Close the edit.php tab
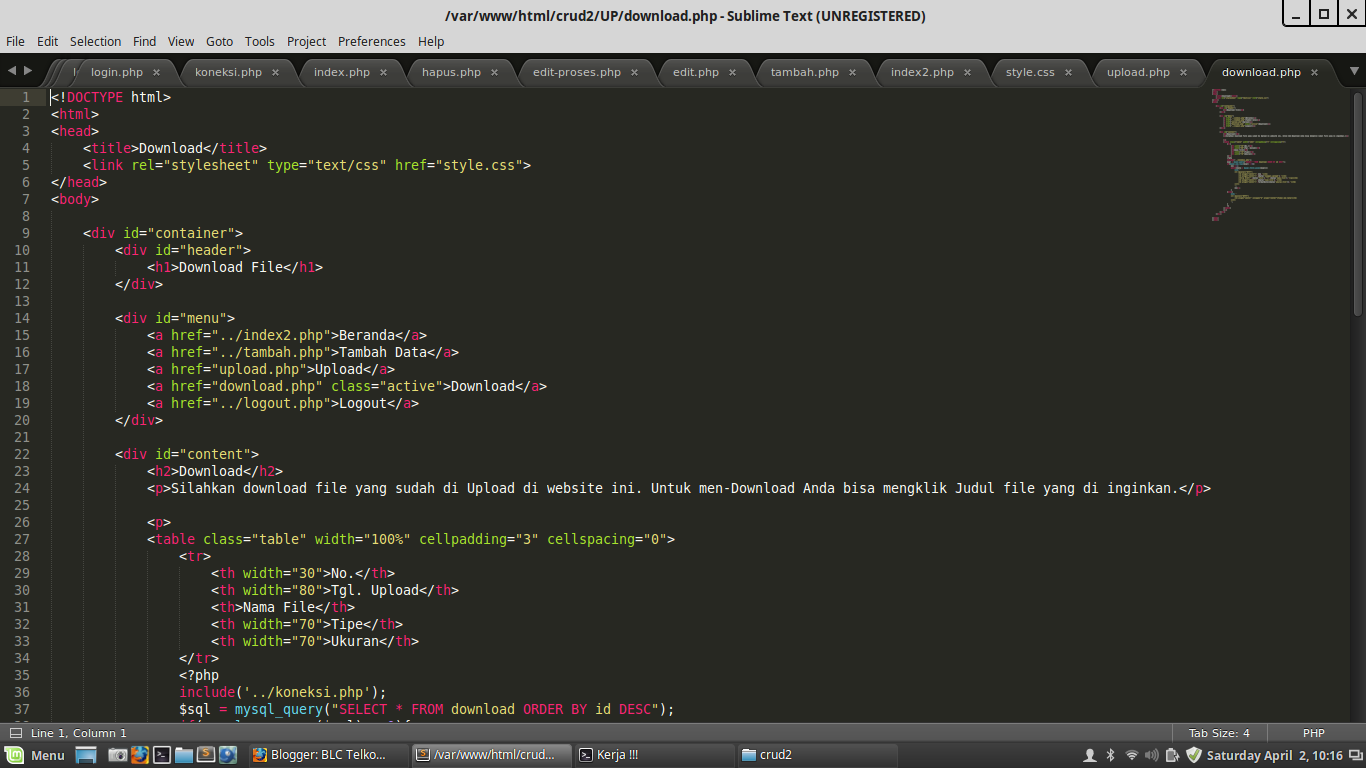The height and width of the screenshot is (768, 1366). coord(732,72)
